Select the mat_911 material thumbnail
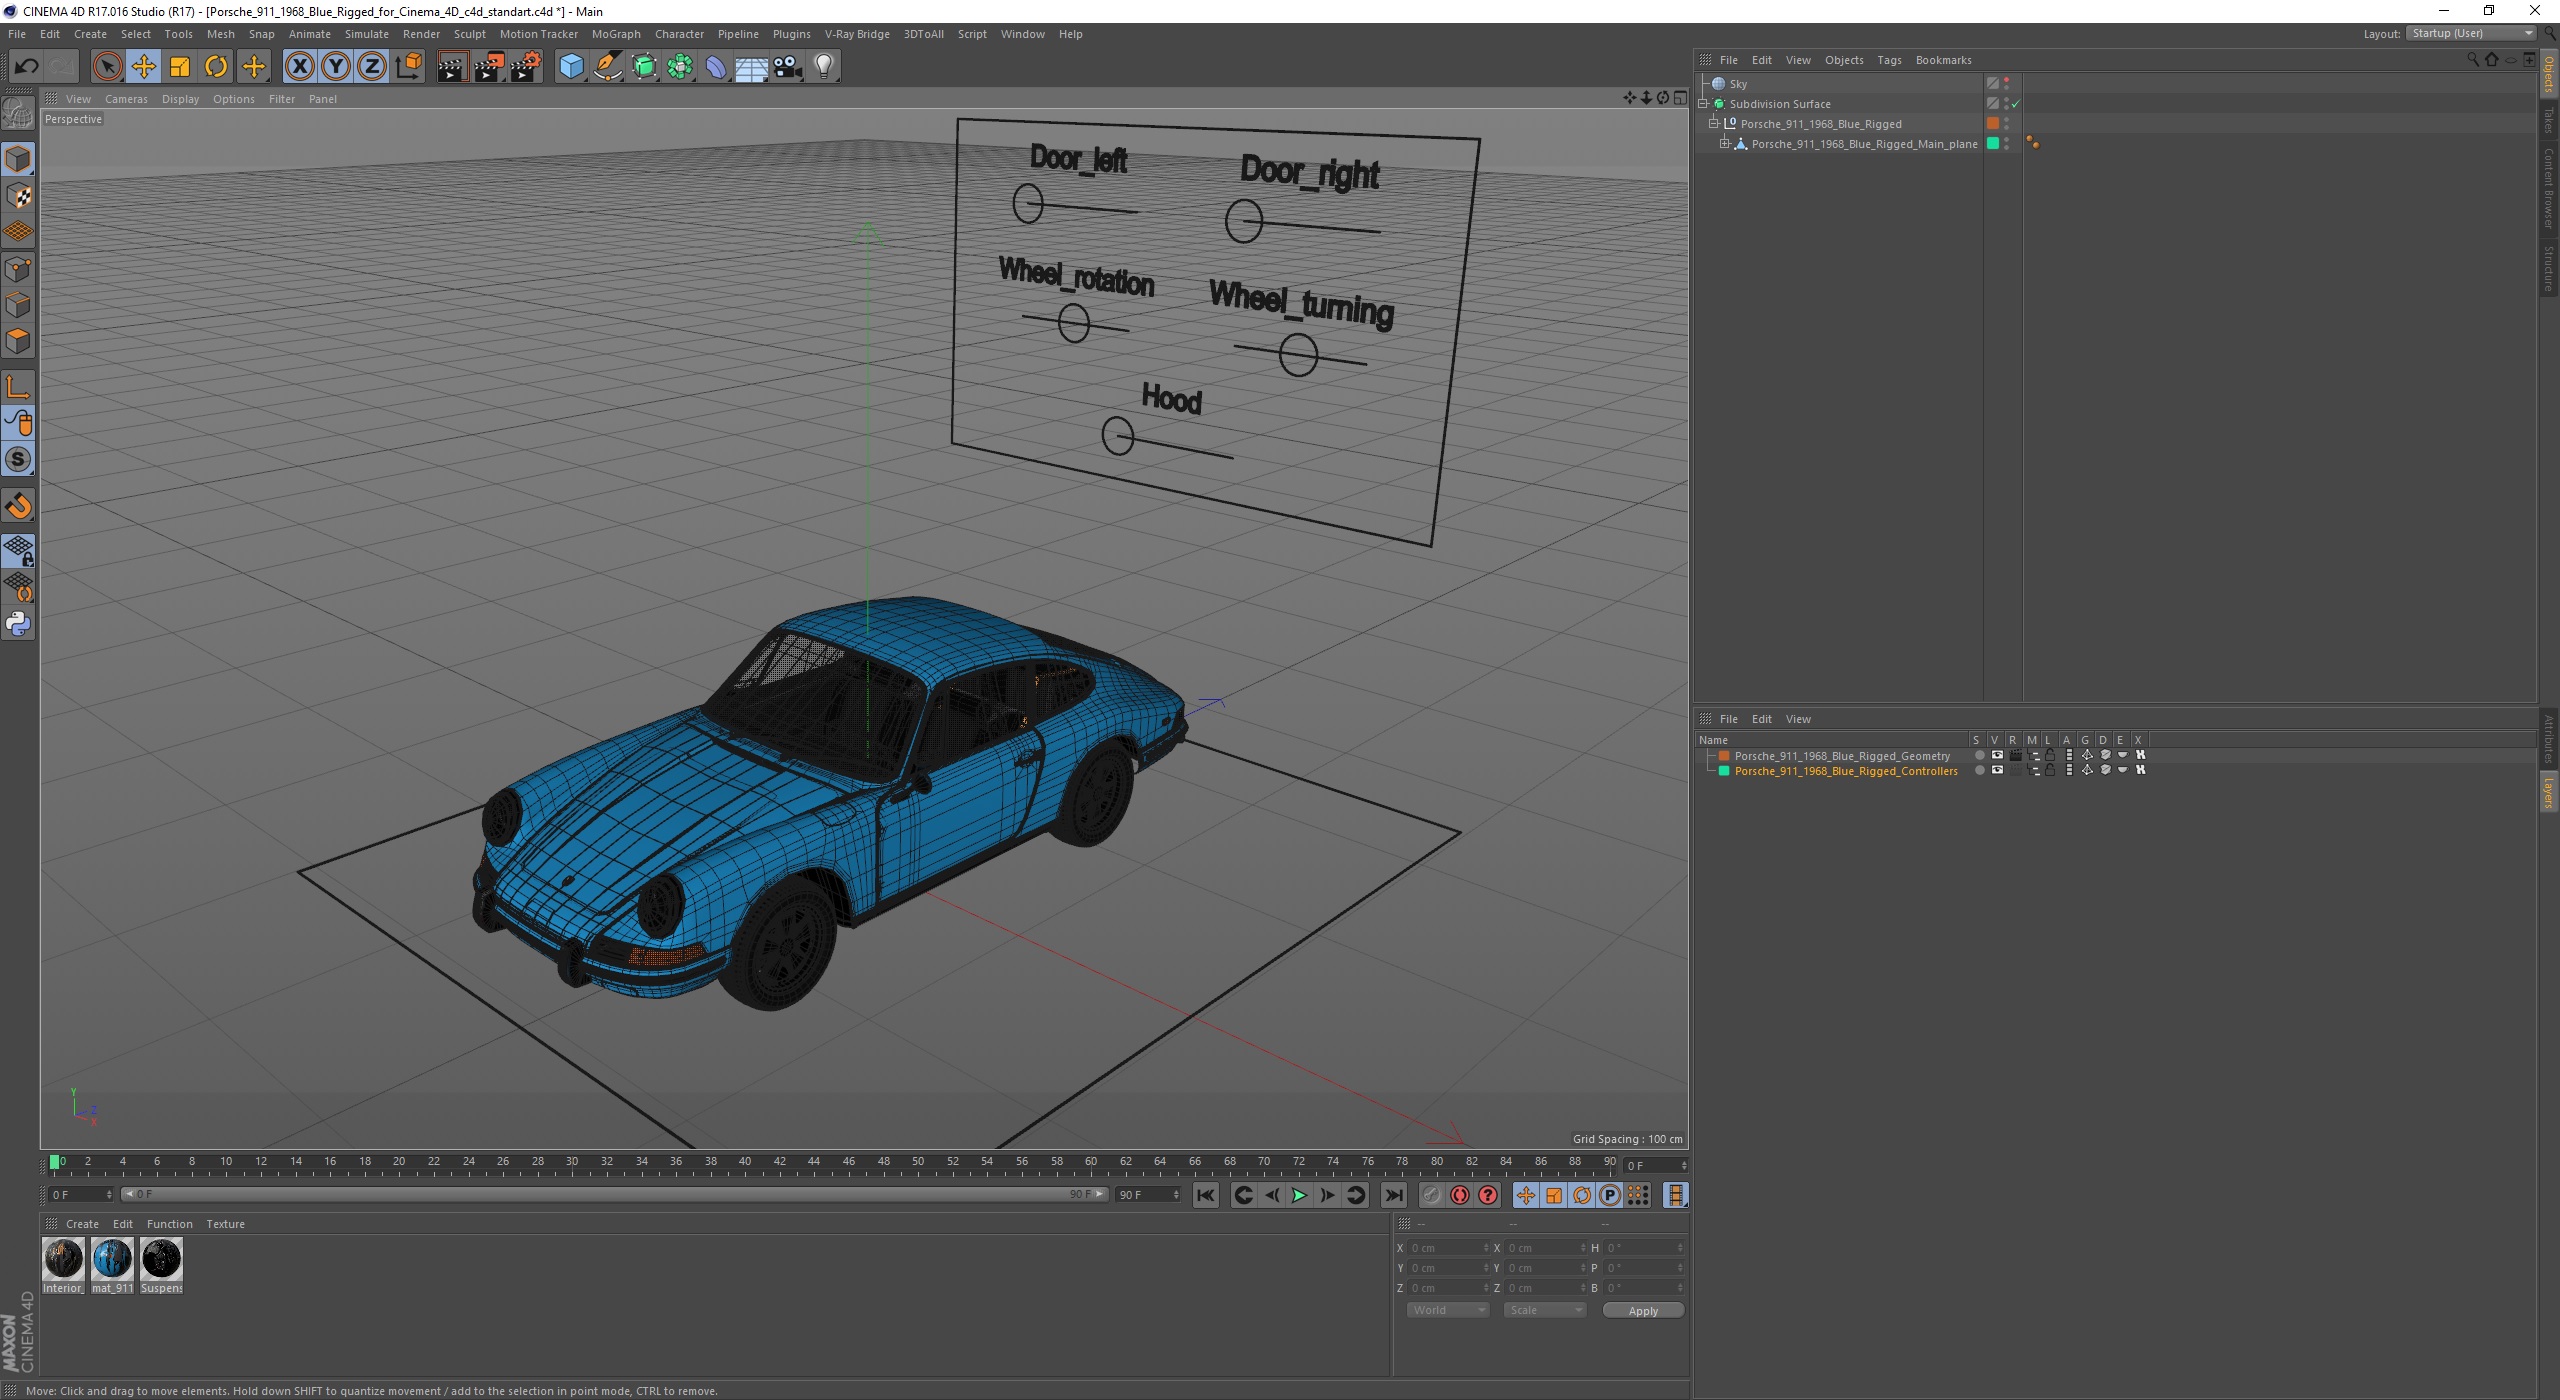Screen dimensions: 2560x1400 click(x=112, y=1259)
